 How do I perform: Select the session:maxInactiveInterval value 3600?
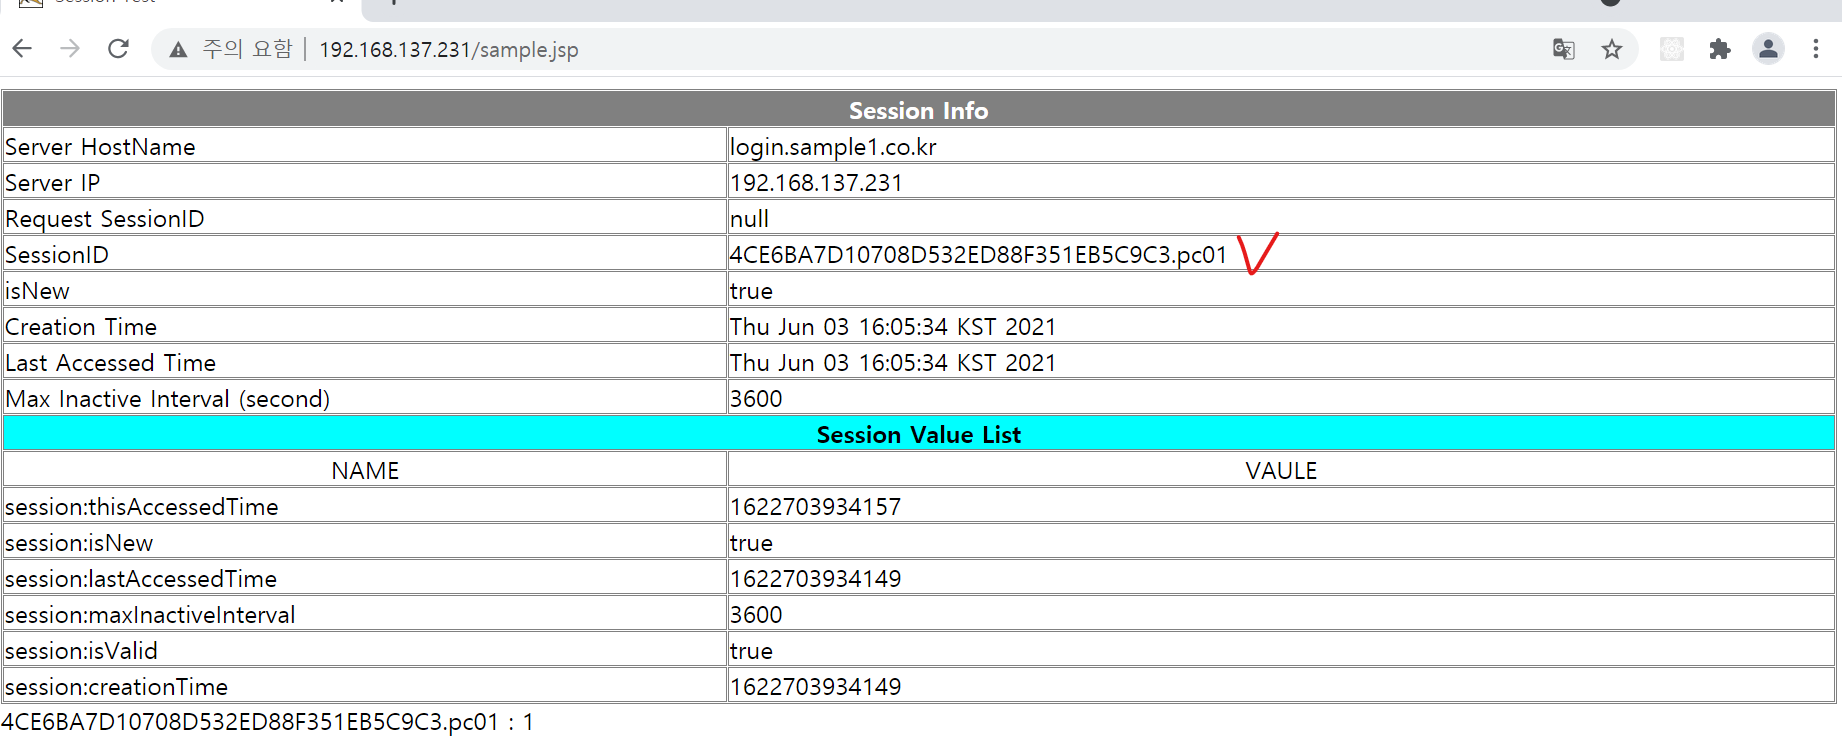click(756, 615)
